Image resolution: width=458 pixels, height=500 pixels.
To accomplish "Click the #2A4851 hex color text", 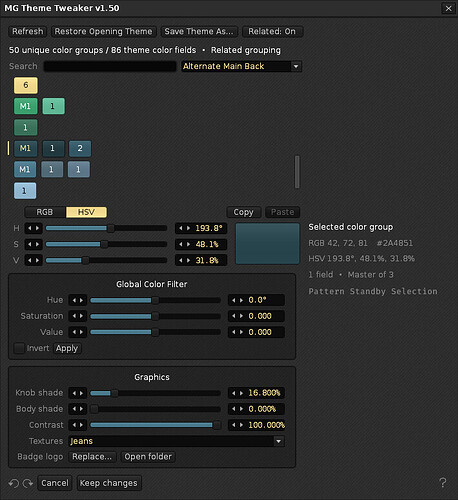I will coord(395,243).
